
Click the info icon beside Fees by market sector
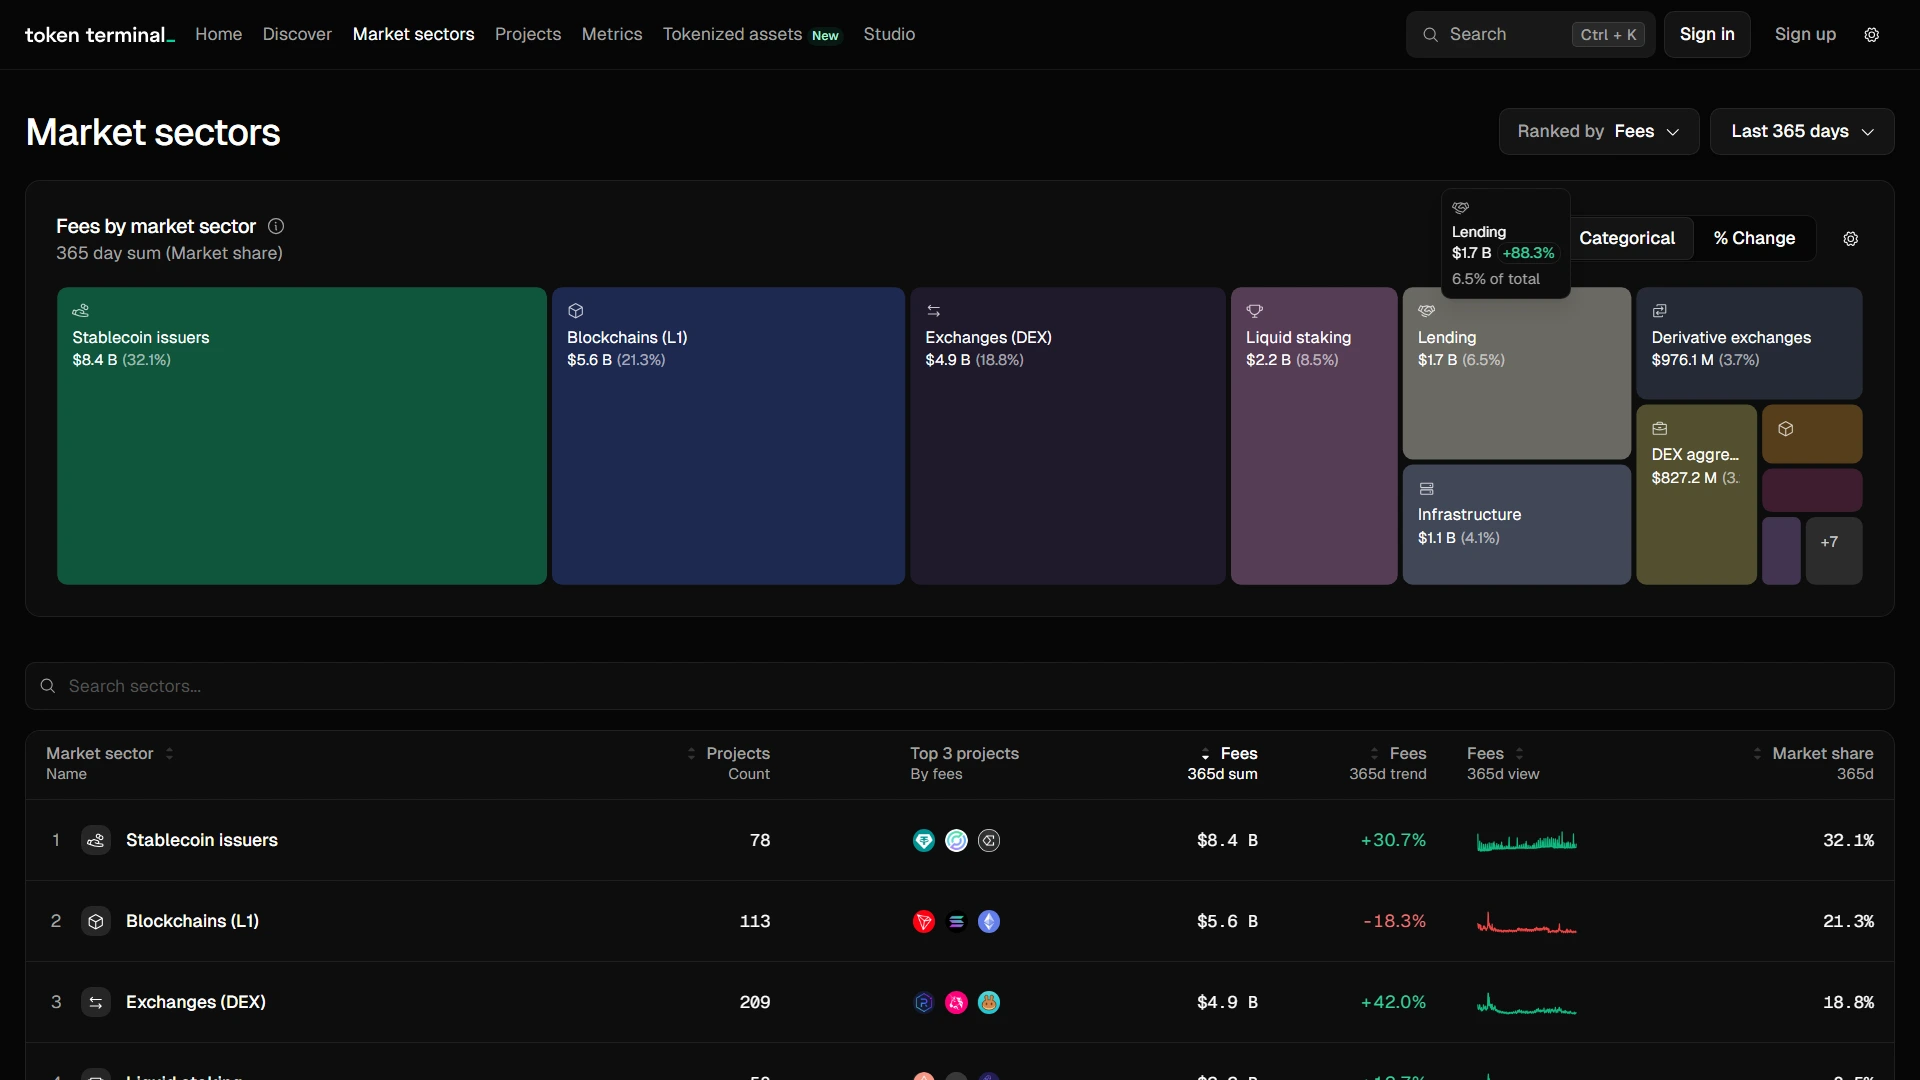click(276, 227)
